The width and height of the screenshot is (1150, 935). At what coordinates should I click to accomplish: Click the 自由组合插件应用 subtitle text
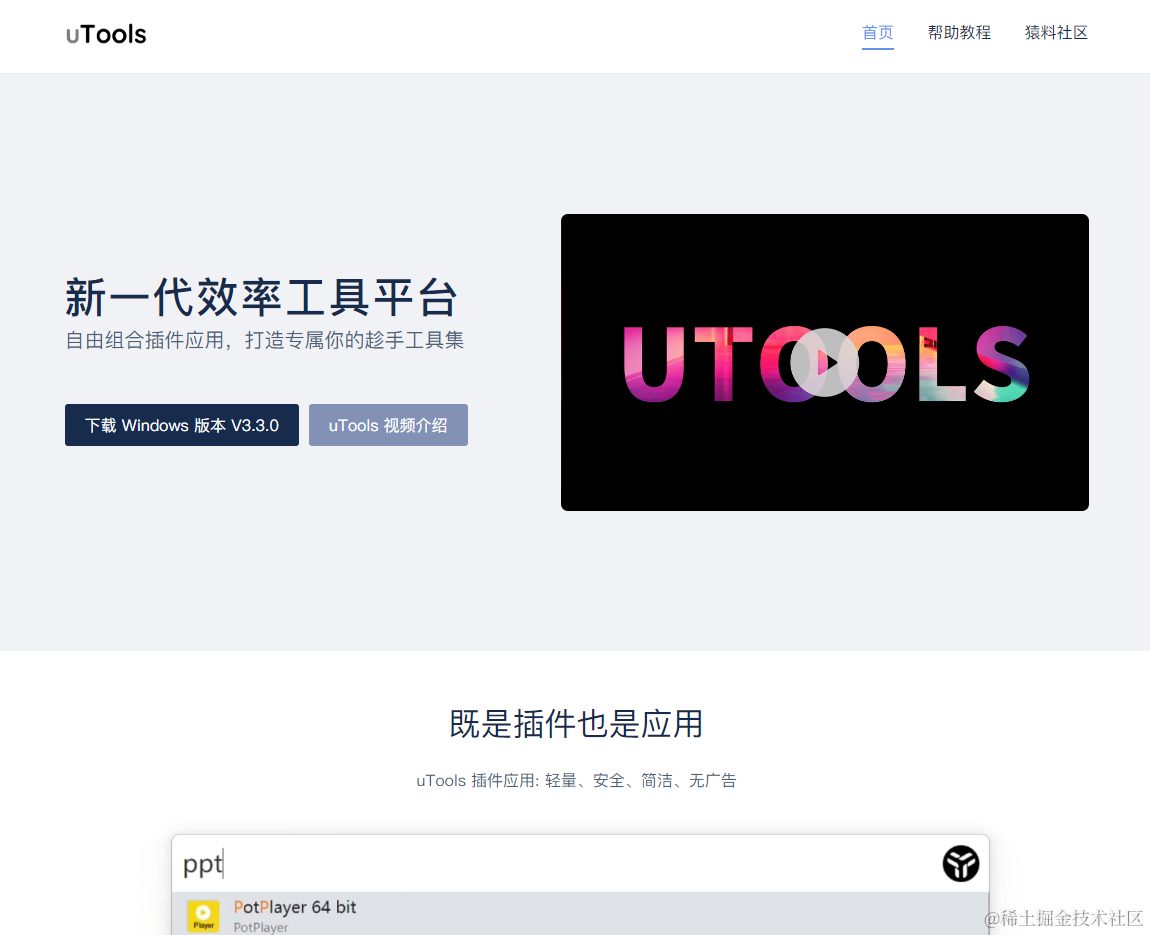pyautogui.click(x=265, y=340)
